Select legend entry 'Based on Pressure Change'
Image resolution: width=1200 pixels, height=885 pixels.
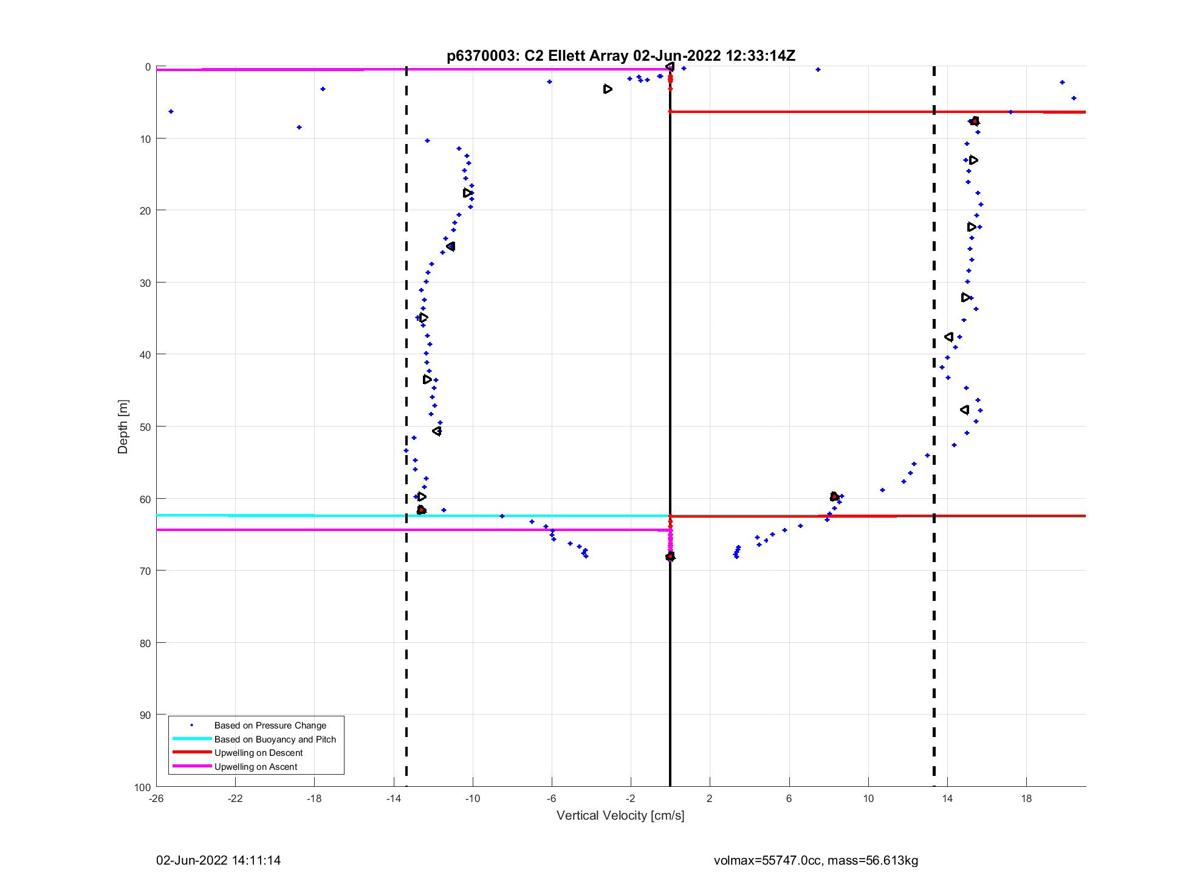click(270, 725)
